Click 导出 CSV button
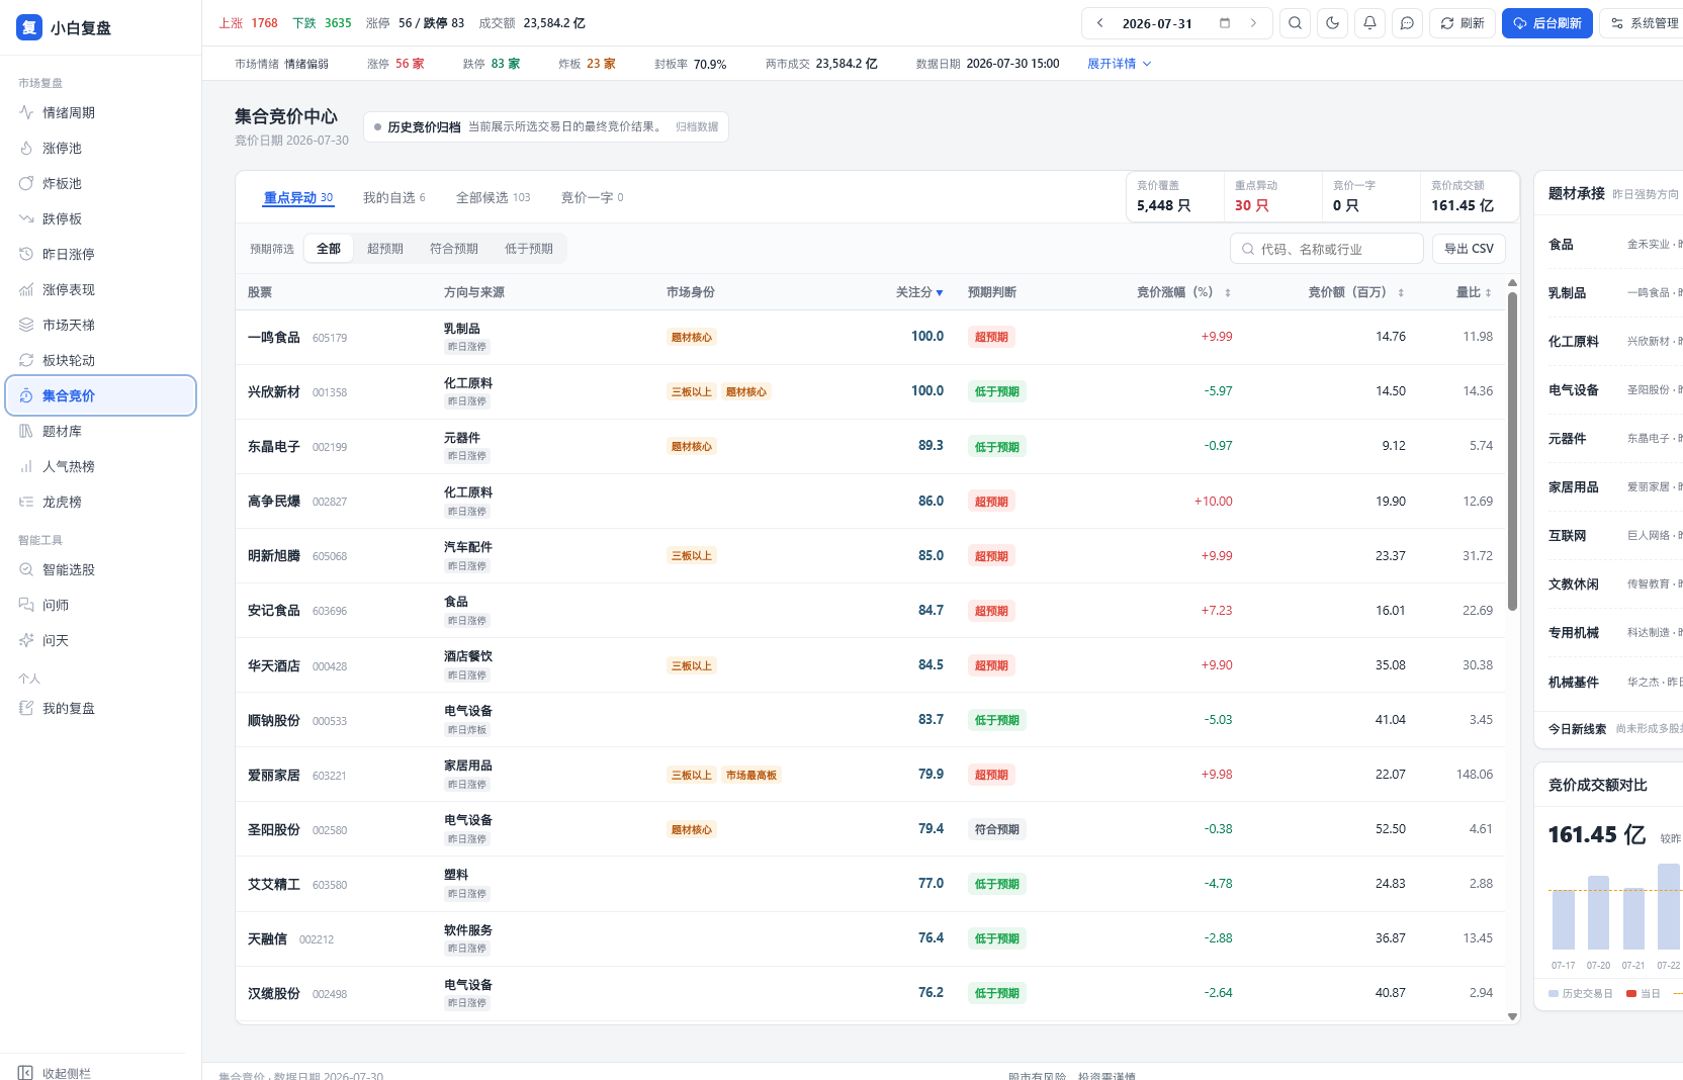 (1468, 249)
